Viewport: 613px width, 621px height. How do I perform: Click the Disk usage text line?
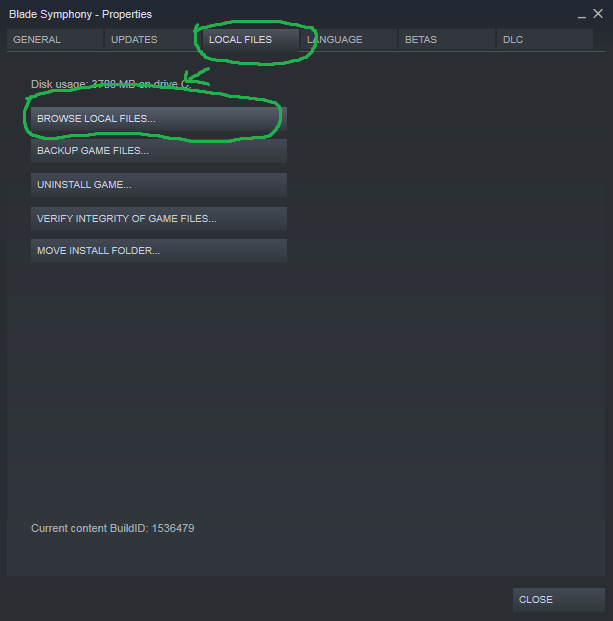point(111,84)
